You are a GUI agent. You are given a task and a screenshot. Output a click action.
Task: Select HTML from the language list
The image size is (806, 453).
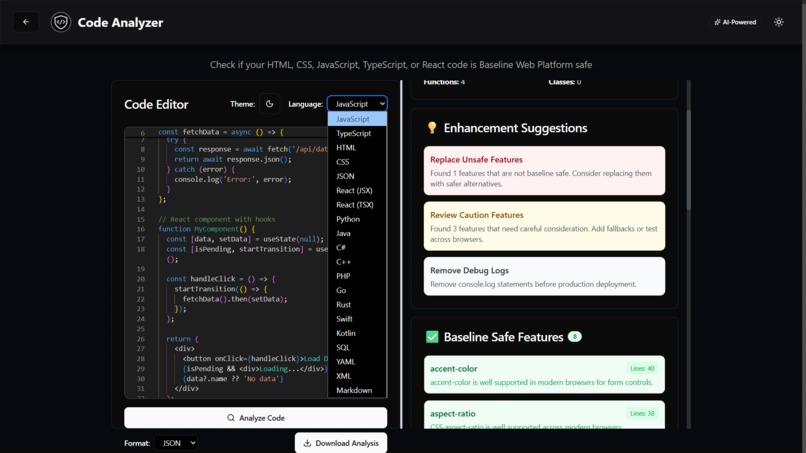tap(357, 148)
